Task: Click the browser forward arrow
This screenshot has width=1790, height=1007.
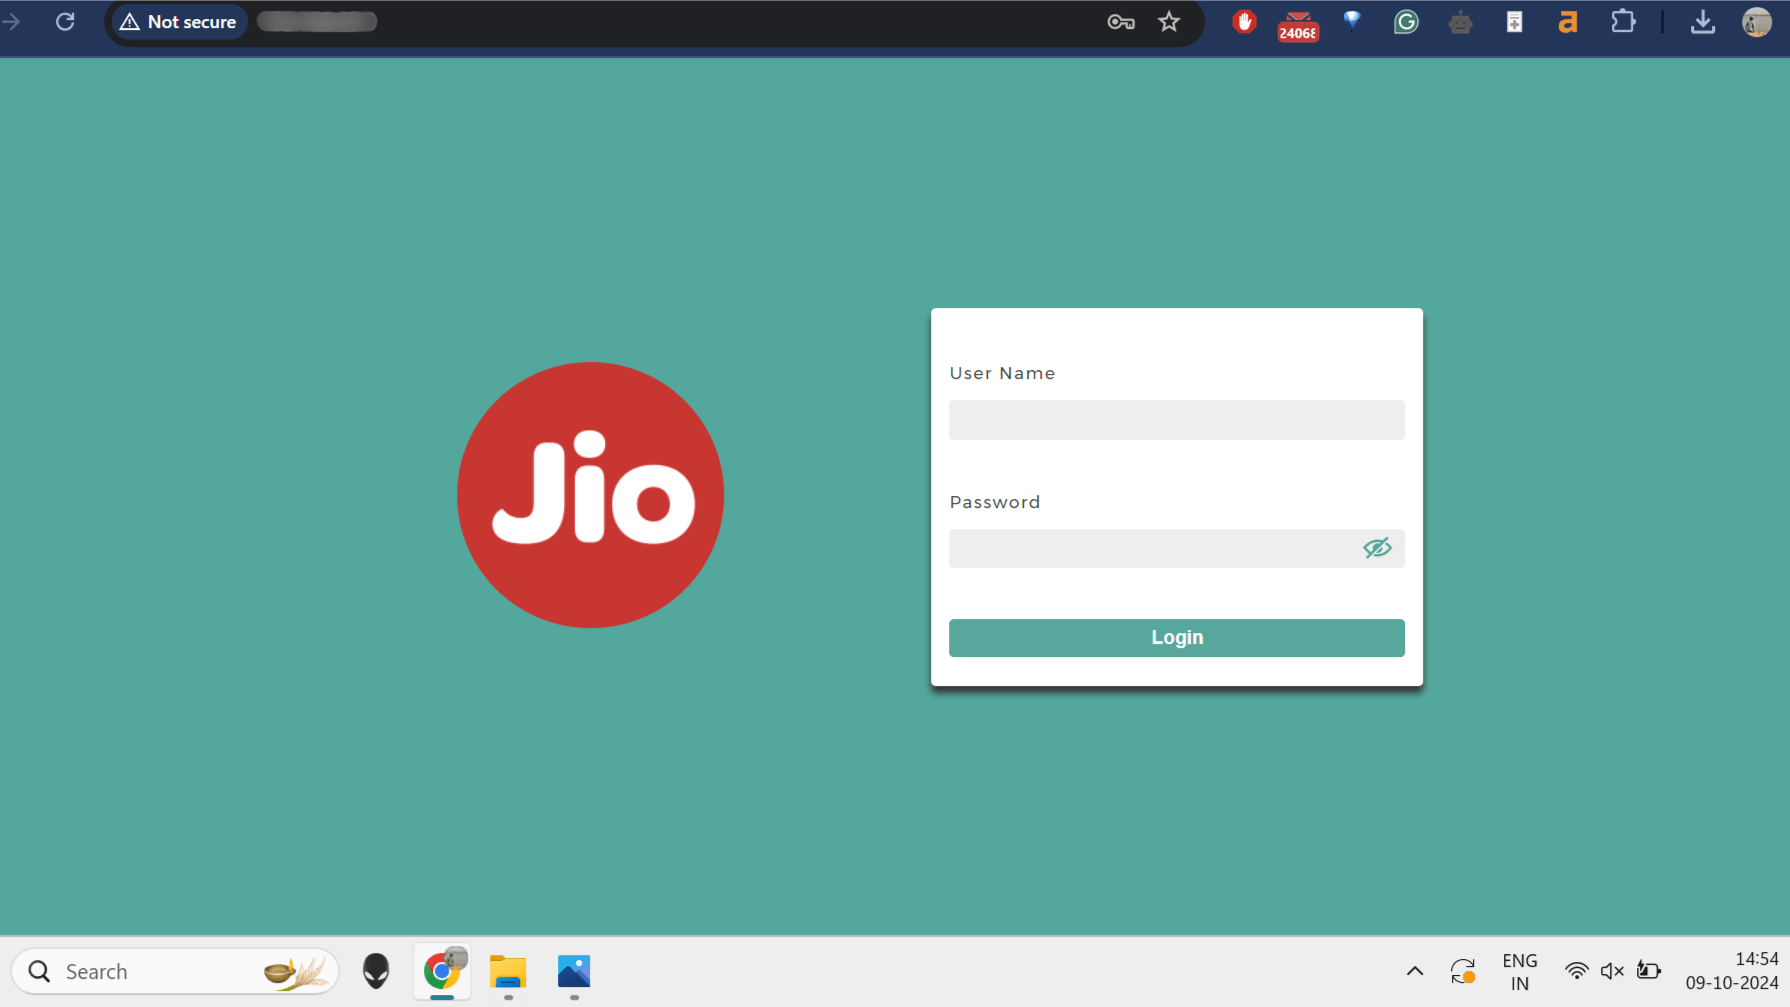Action: 11,21
